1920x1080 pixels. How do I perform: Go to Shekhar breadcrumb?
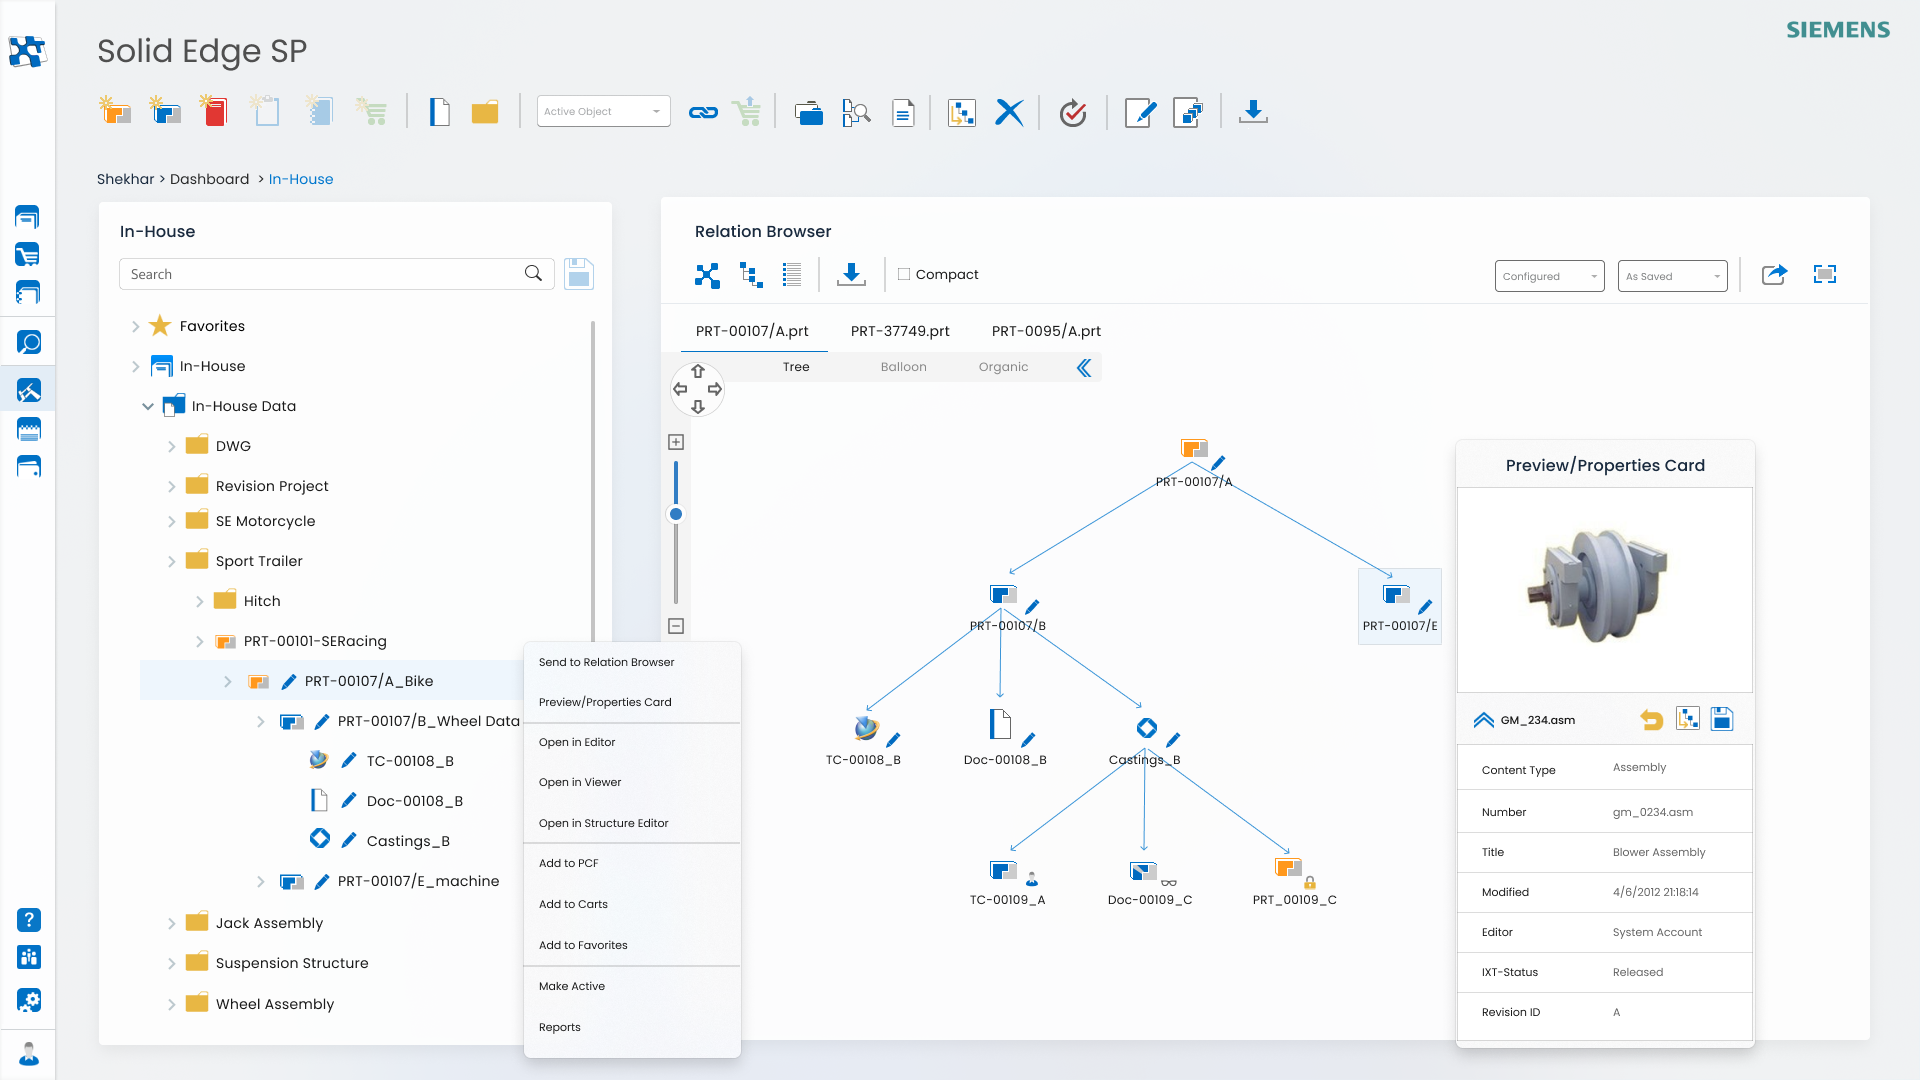tap(125, 179)
